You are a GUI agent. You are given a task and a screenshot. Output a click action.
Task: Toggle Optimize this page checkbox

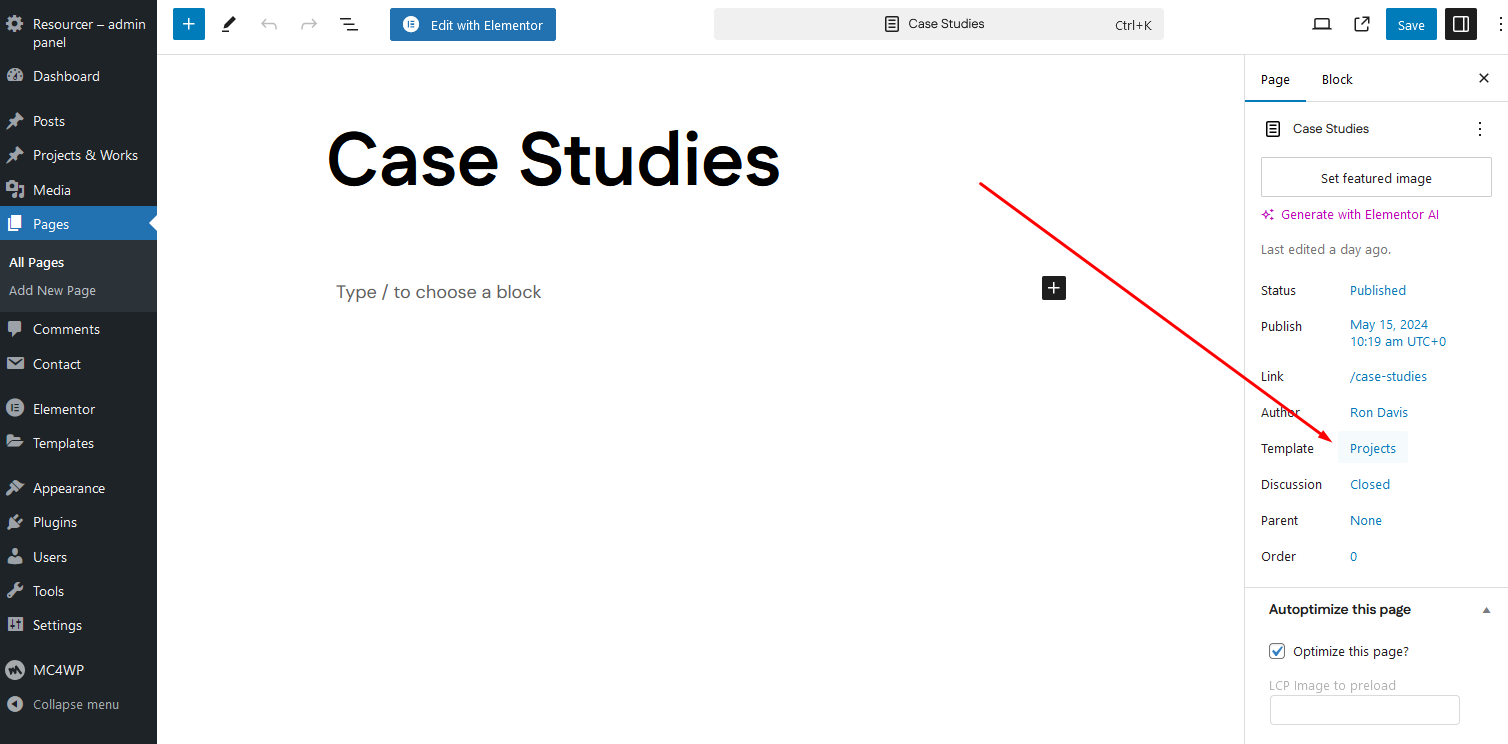[x=1277, y=651]
